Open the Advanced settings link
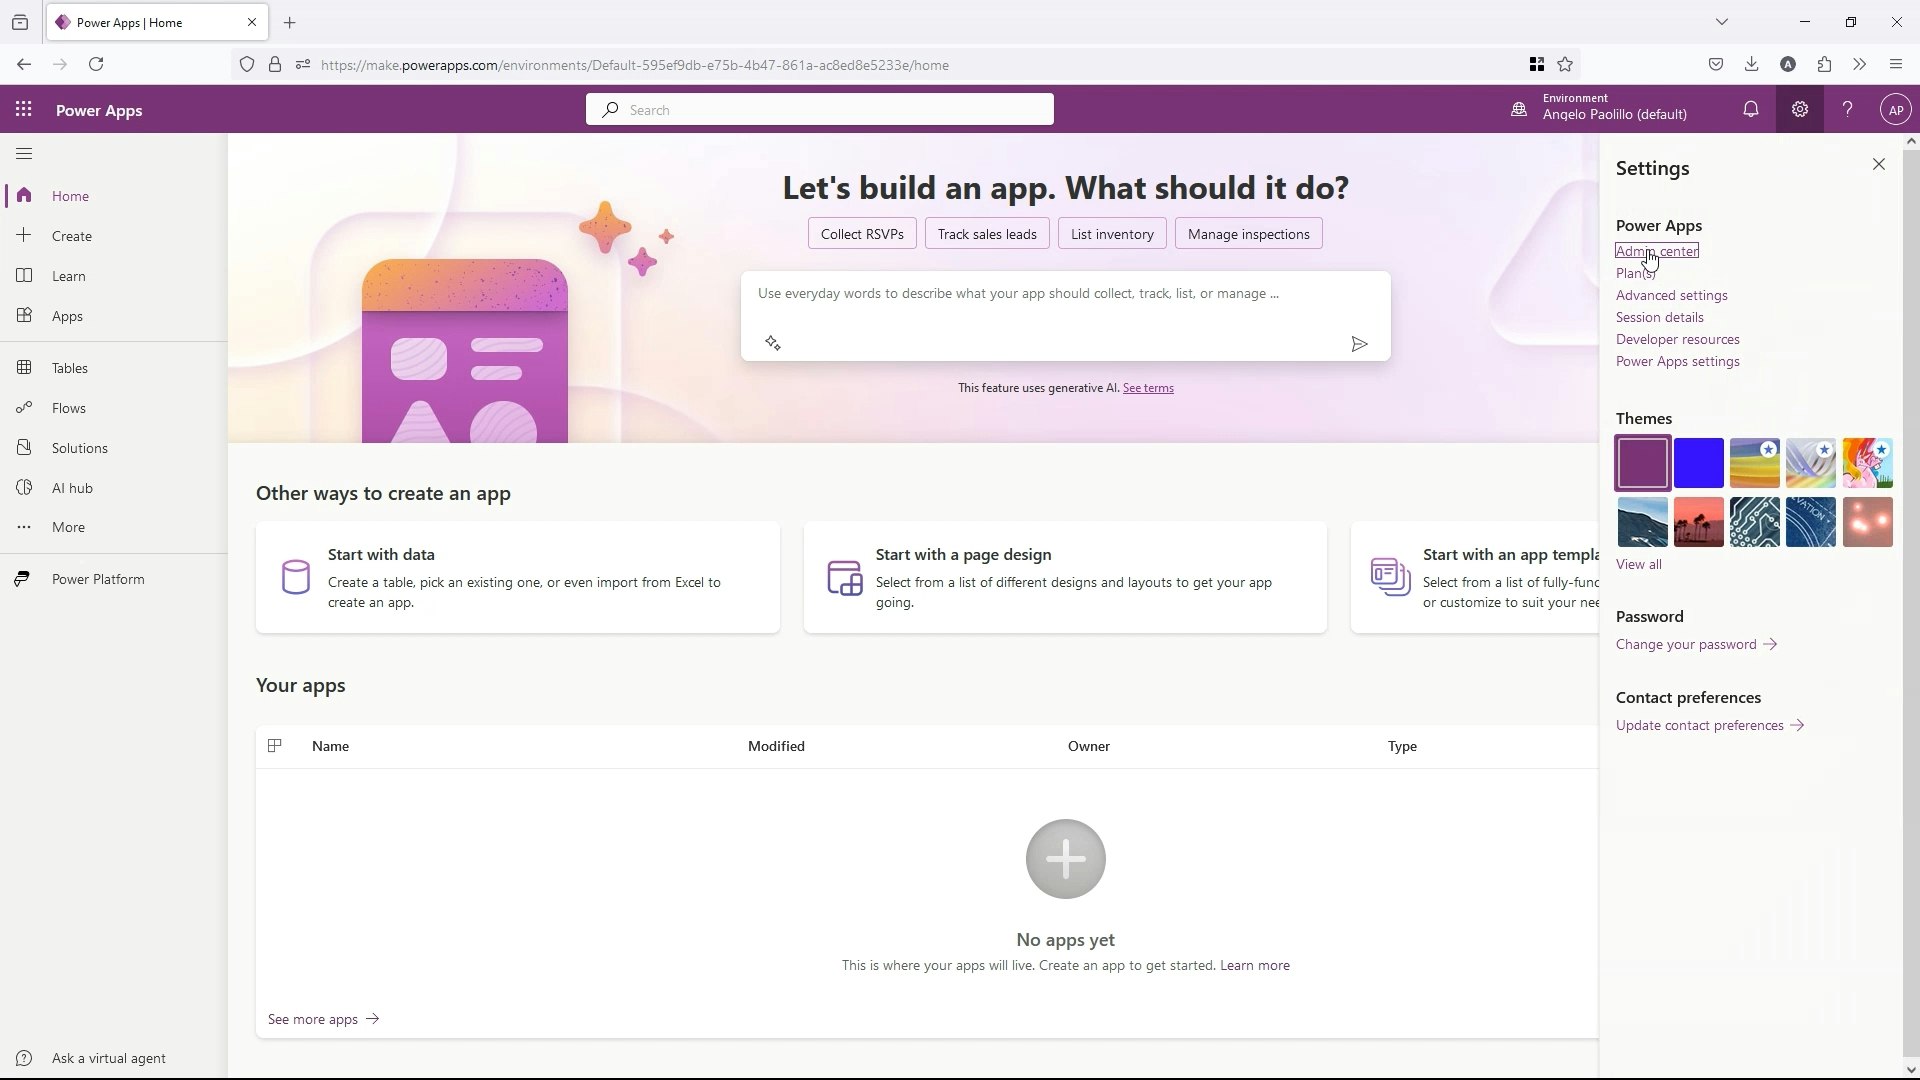This screenshot has height=1080, width=1920. click(1671, 295)
